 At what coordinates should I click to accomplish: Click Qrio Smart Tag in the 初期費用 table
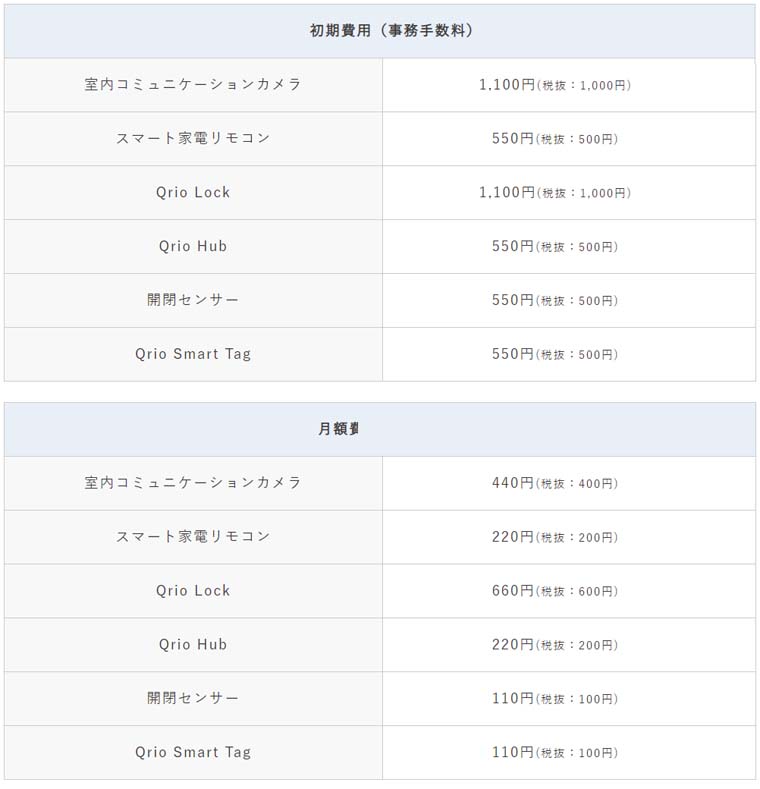(193, 354)
